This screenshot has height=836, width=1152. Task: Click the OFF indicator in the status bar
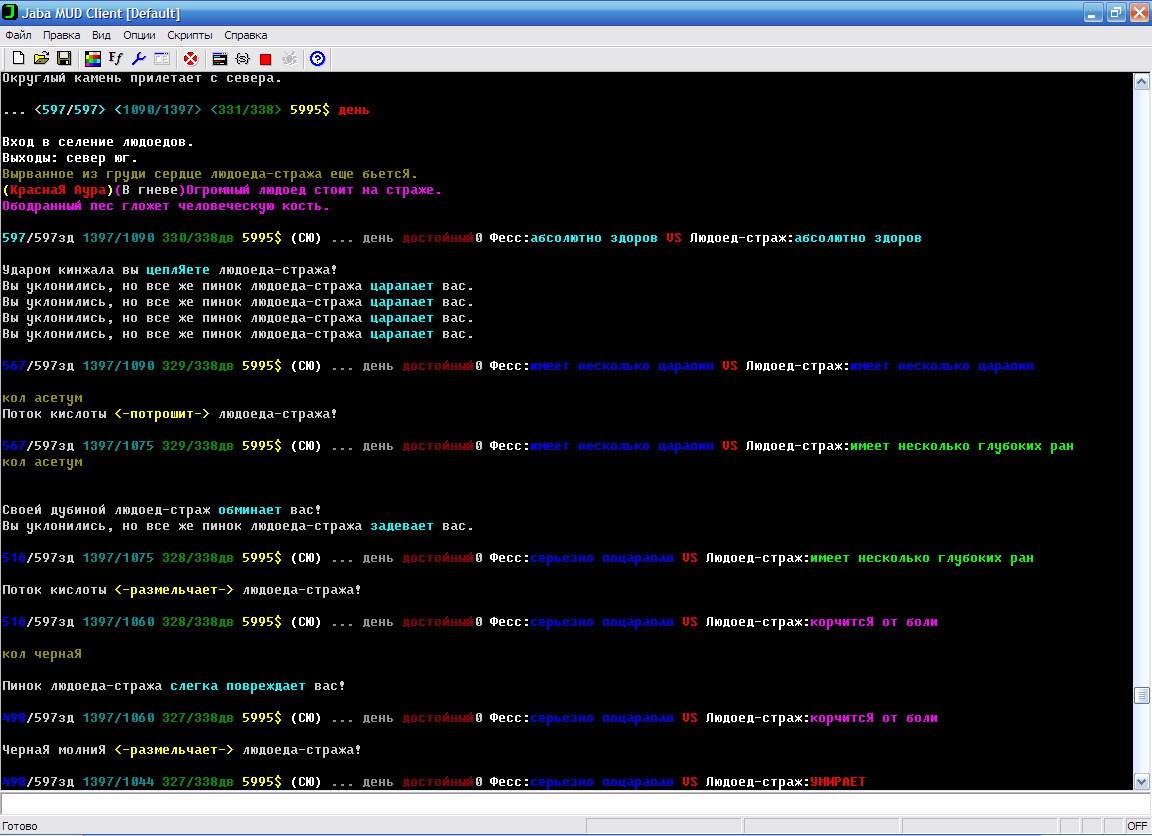(x=1137, y=827)
